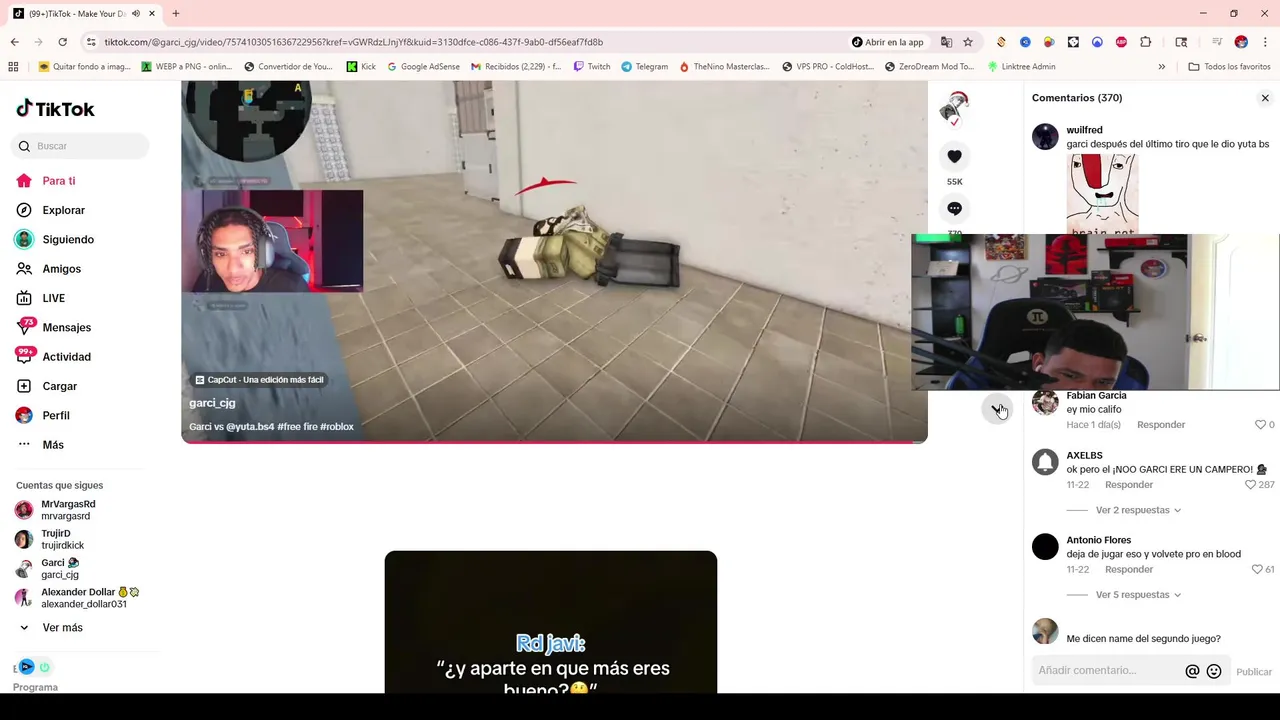Go to next video with down arrow
The height and width of the screenshot is (720, 1280).
[x=998, y=409]
